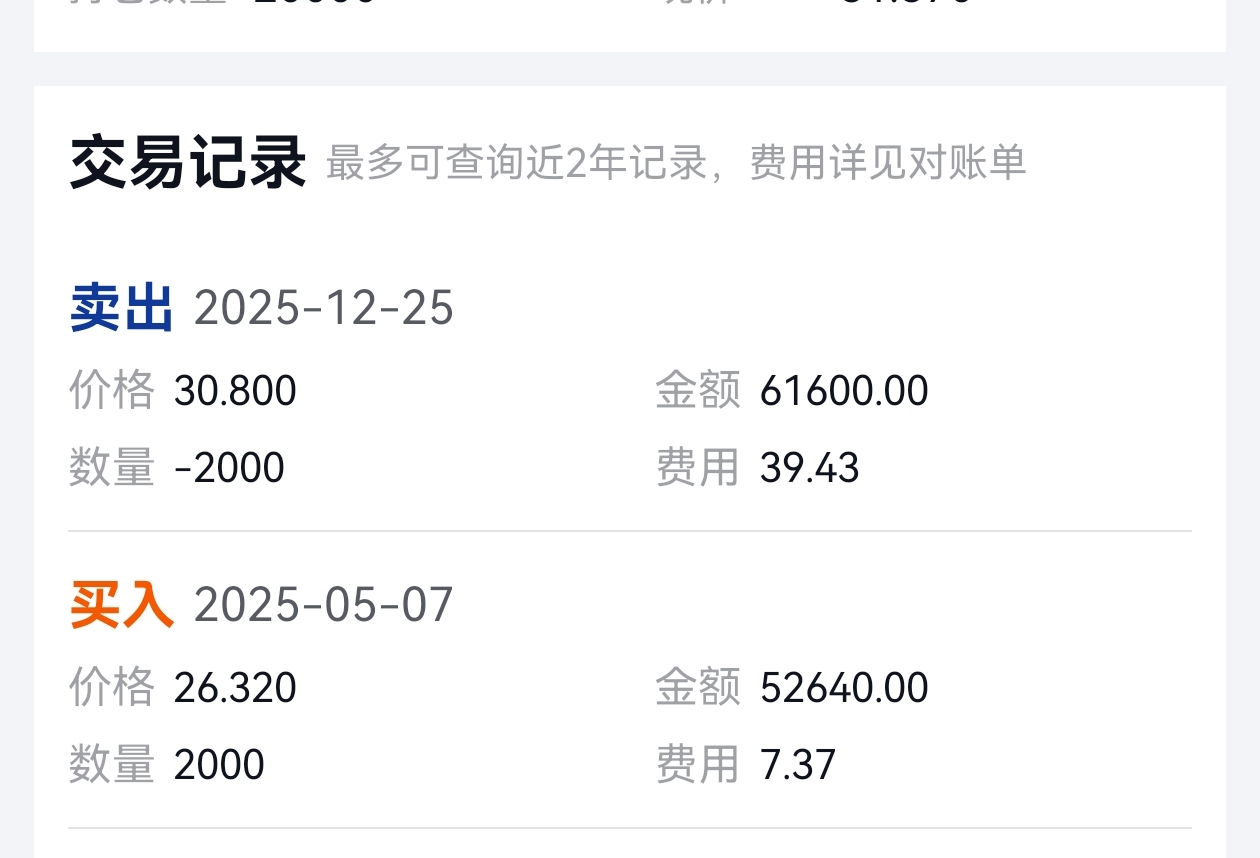Click the 金额 label in the 卖出 record
The width and height of the screenshot is (1260, 858).
point(698,391)
